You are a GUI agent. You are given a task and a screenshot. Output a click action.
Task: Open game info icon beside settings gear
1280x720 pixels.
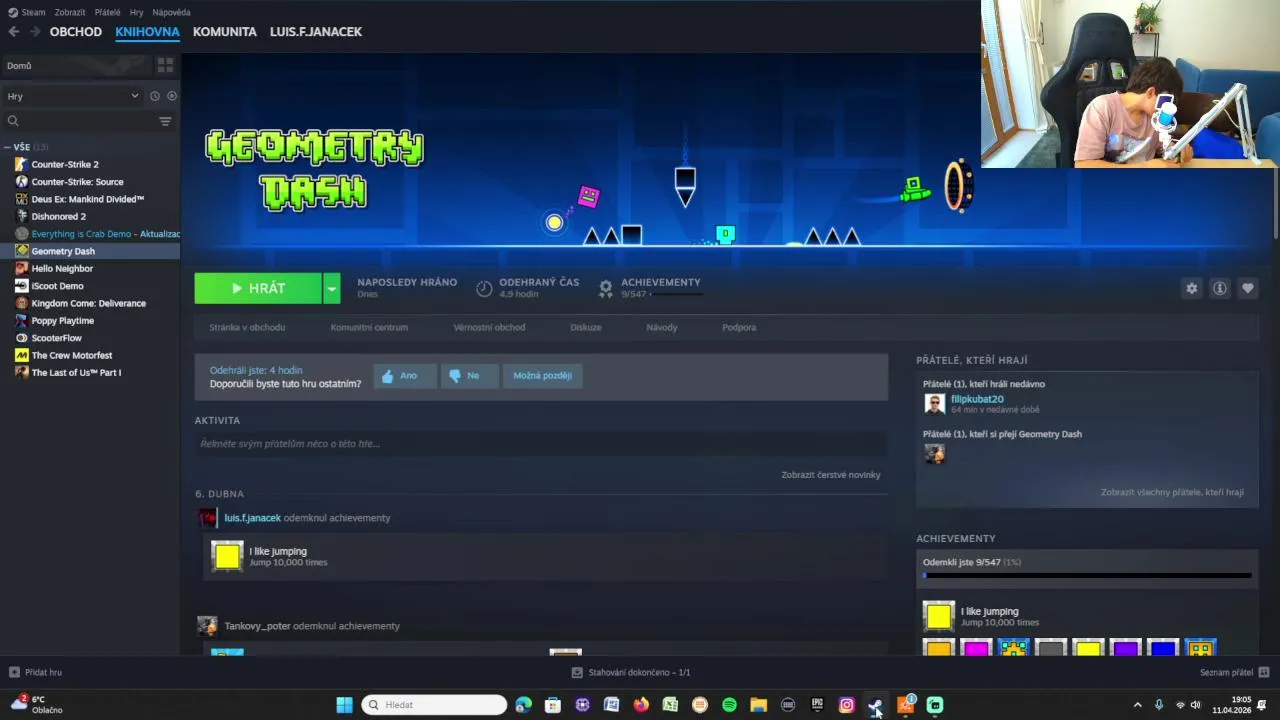(1219, 288)
